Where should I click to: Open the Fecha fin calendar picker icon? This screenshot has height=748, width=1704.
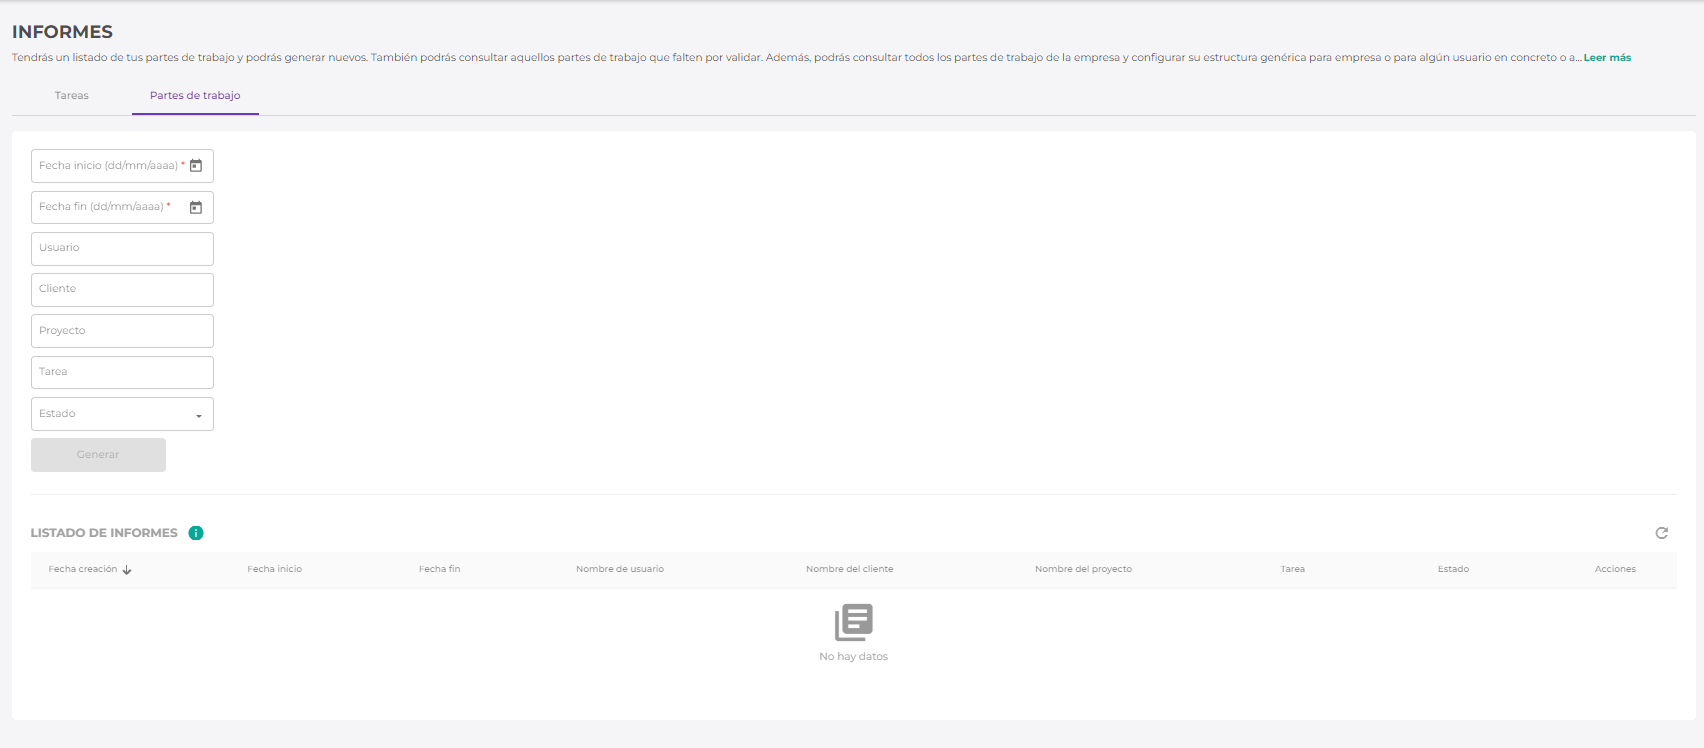point(196,207)
